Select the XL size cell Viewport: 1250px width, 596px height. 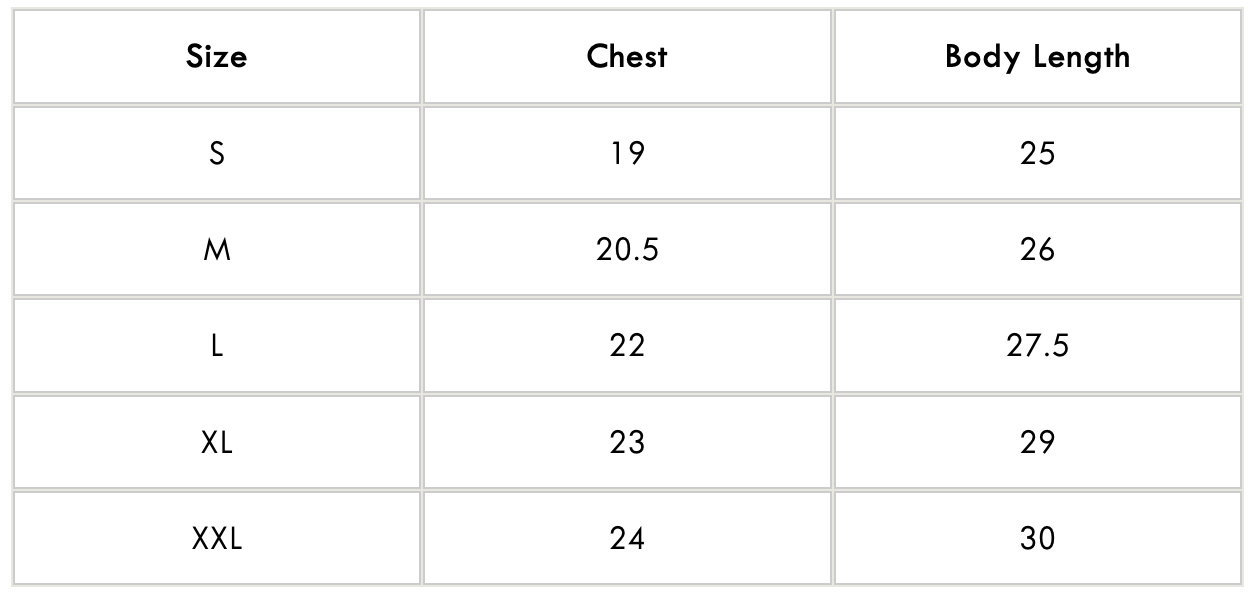click(x=216, y=442)
